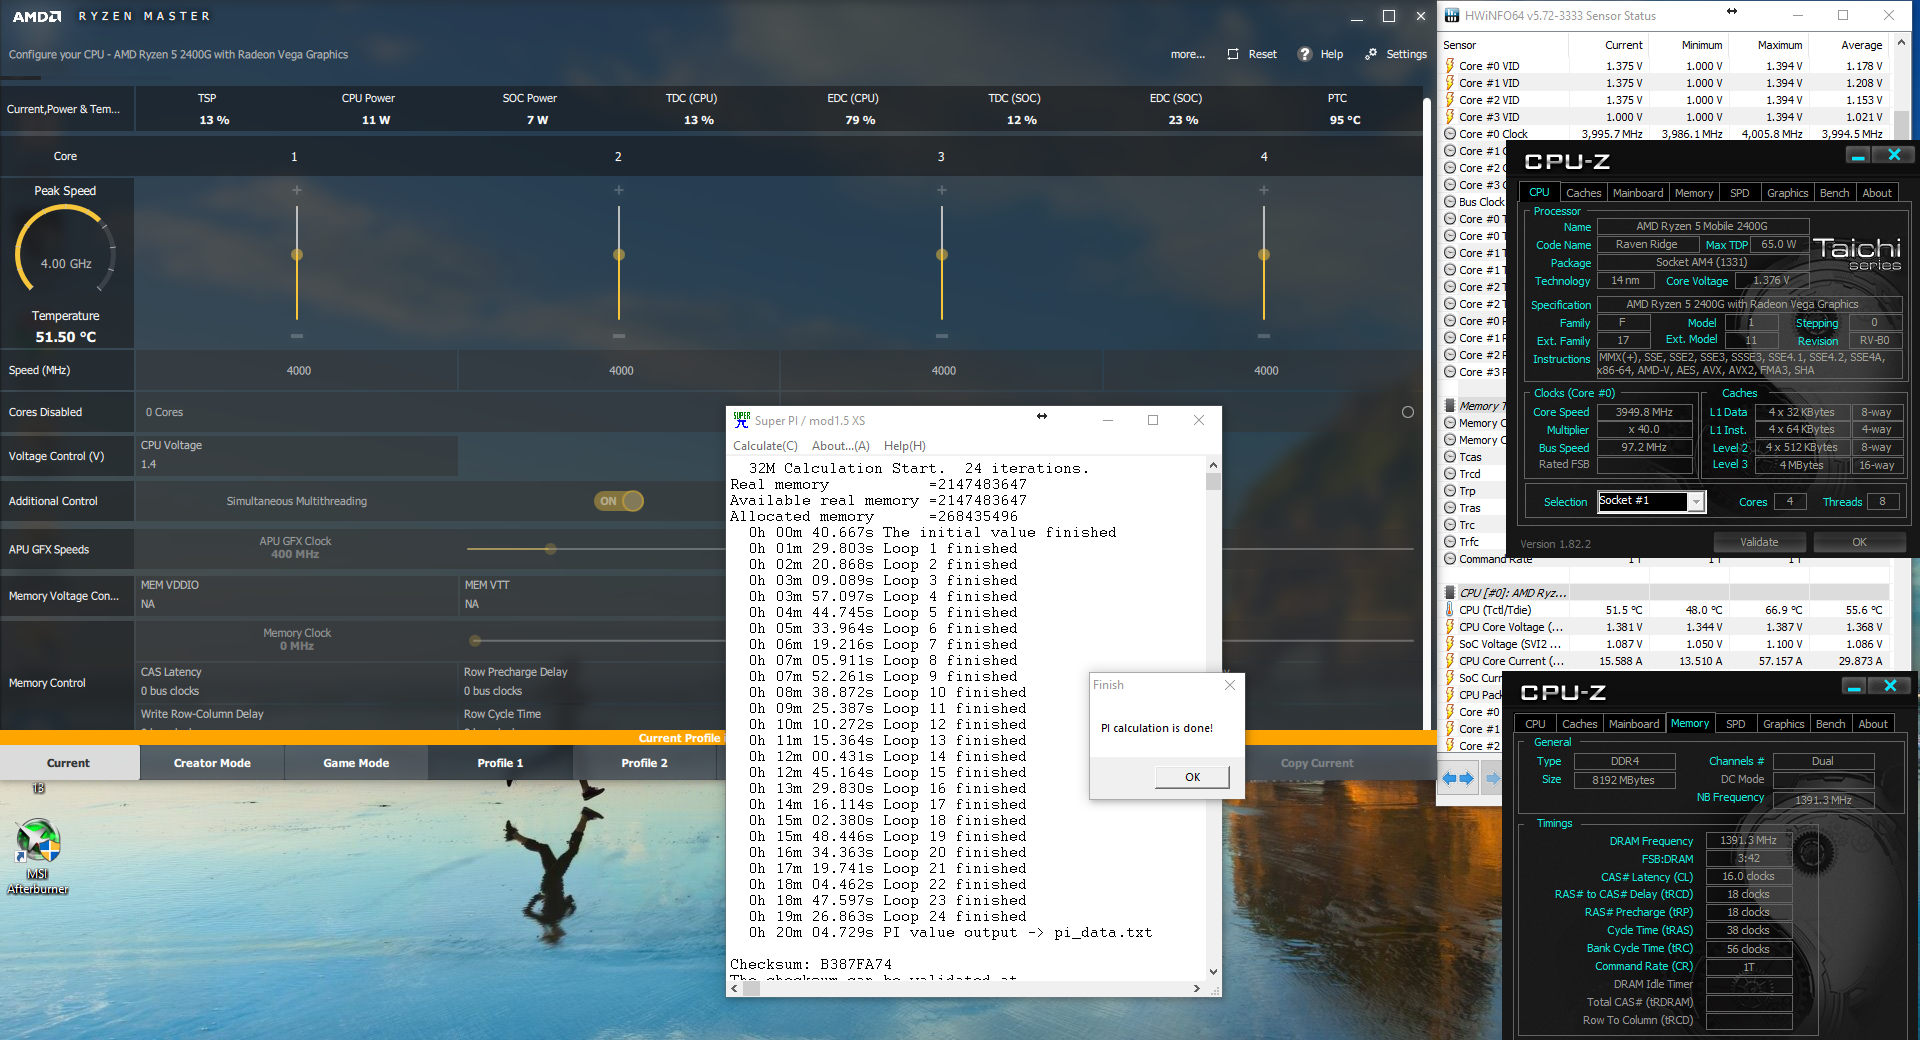Viewport: 1920px width, 1040px height.
Task: Click HWiNFO Maximum column header
Action: (x=1767, y=45)
